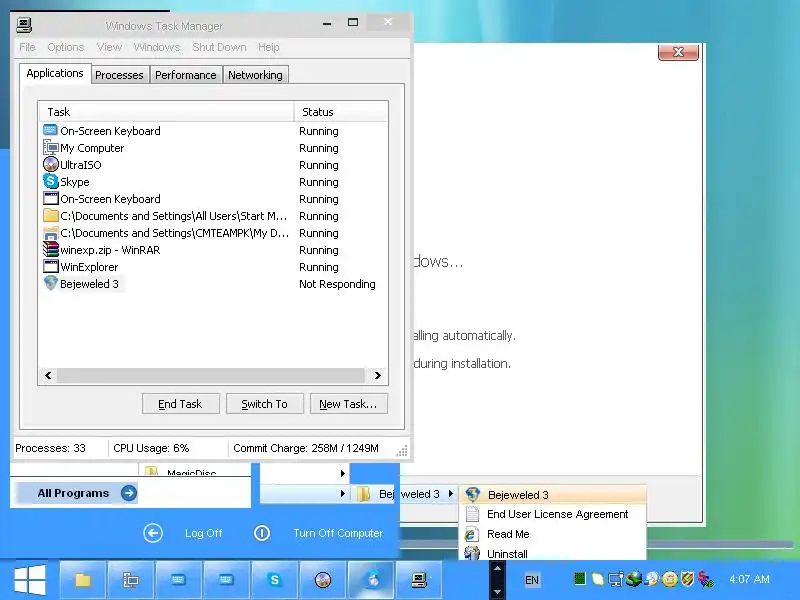
Task: Open the yellow folder taskbar button
Action: click(x=83, y=580)
